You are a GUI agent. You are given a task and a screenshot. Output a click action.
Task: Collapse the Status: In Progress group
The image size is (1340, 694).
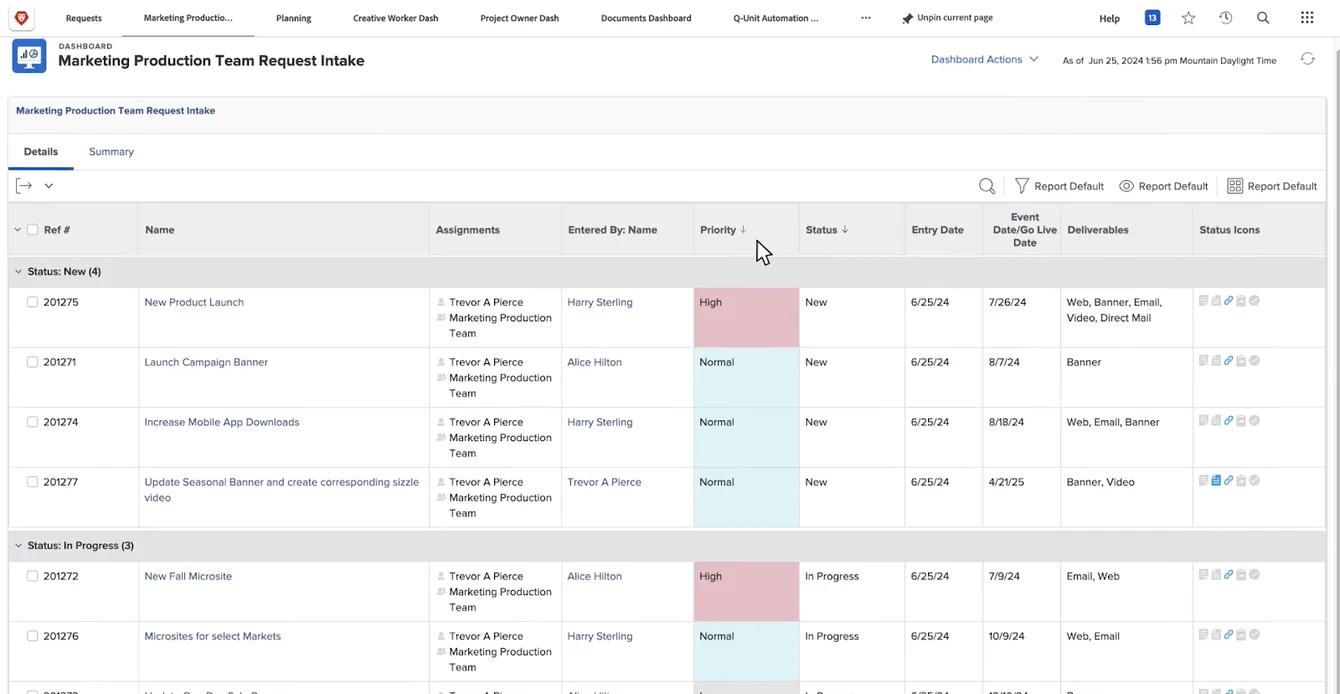[x=18, y=546]
